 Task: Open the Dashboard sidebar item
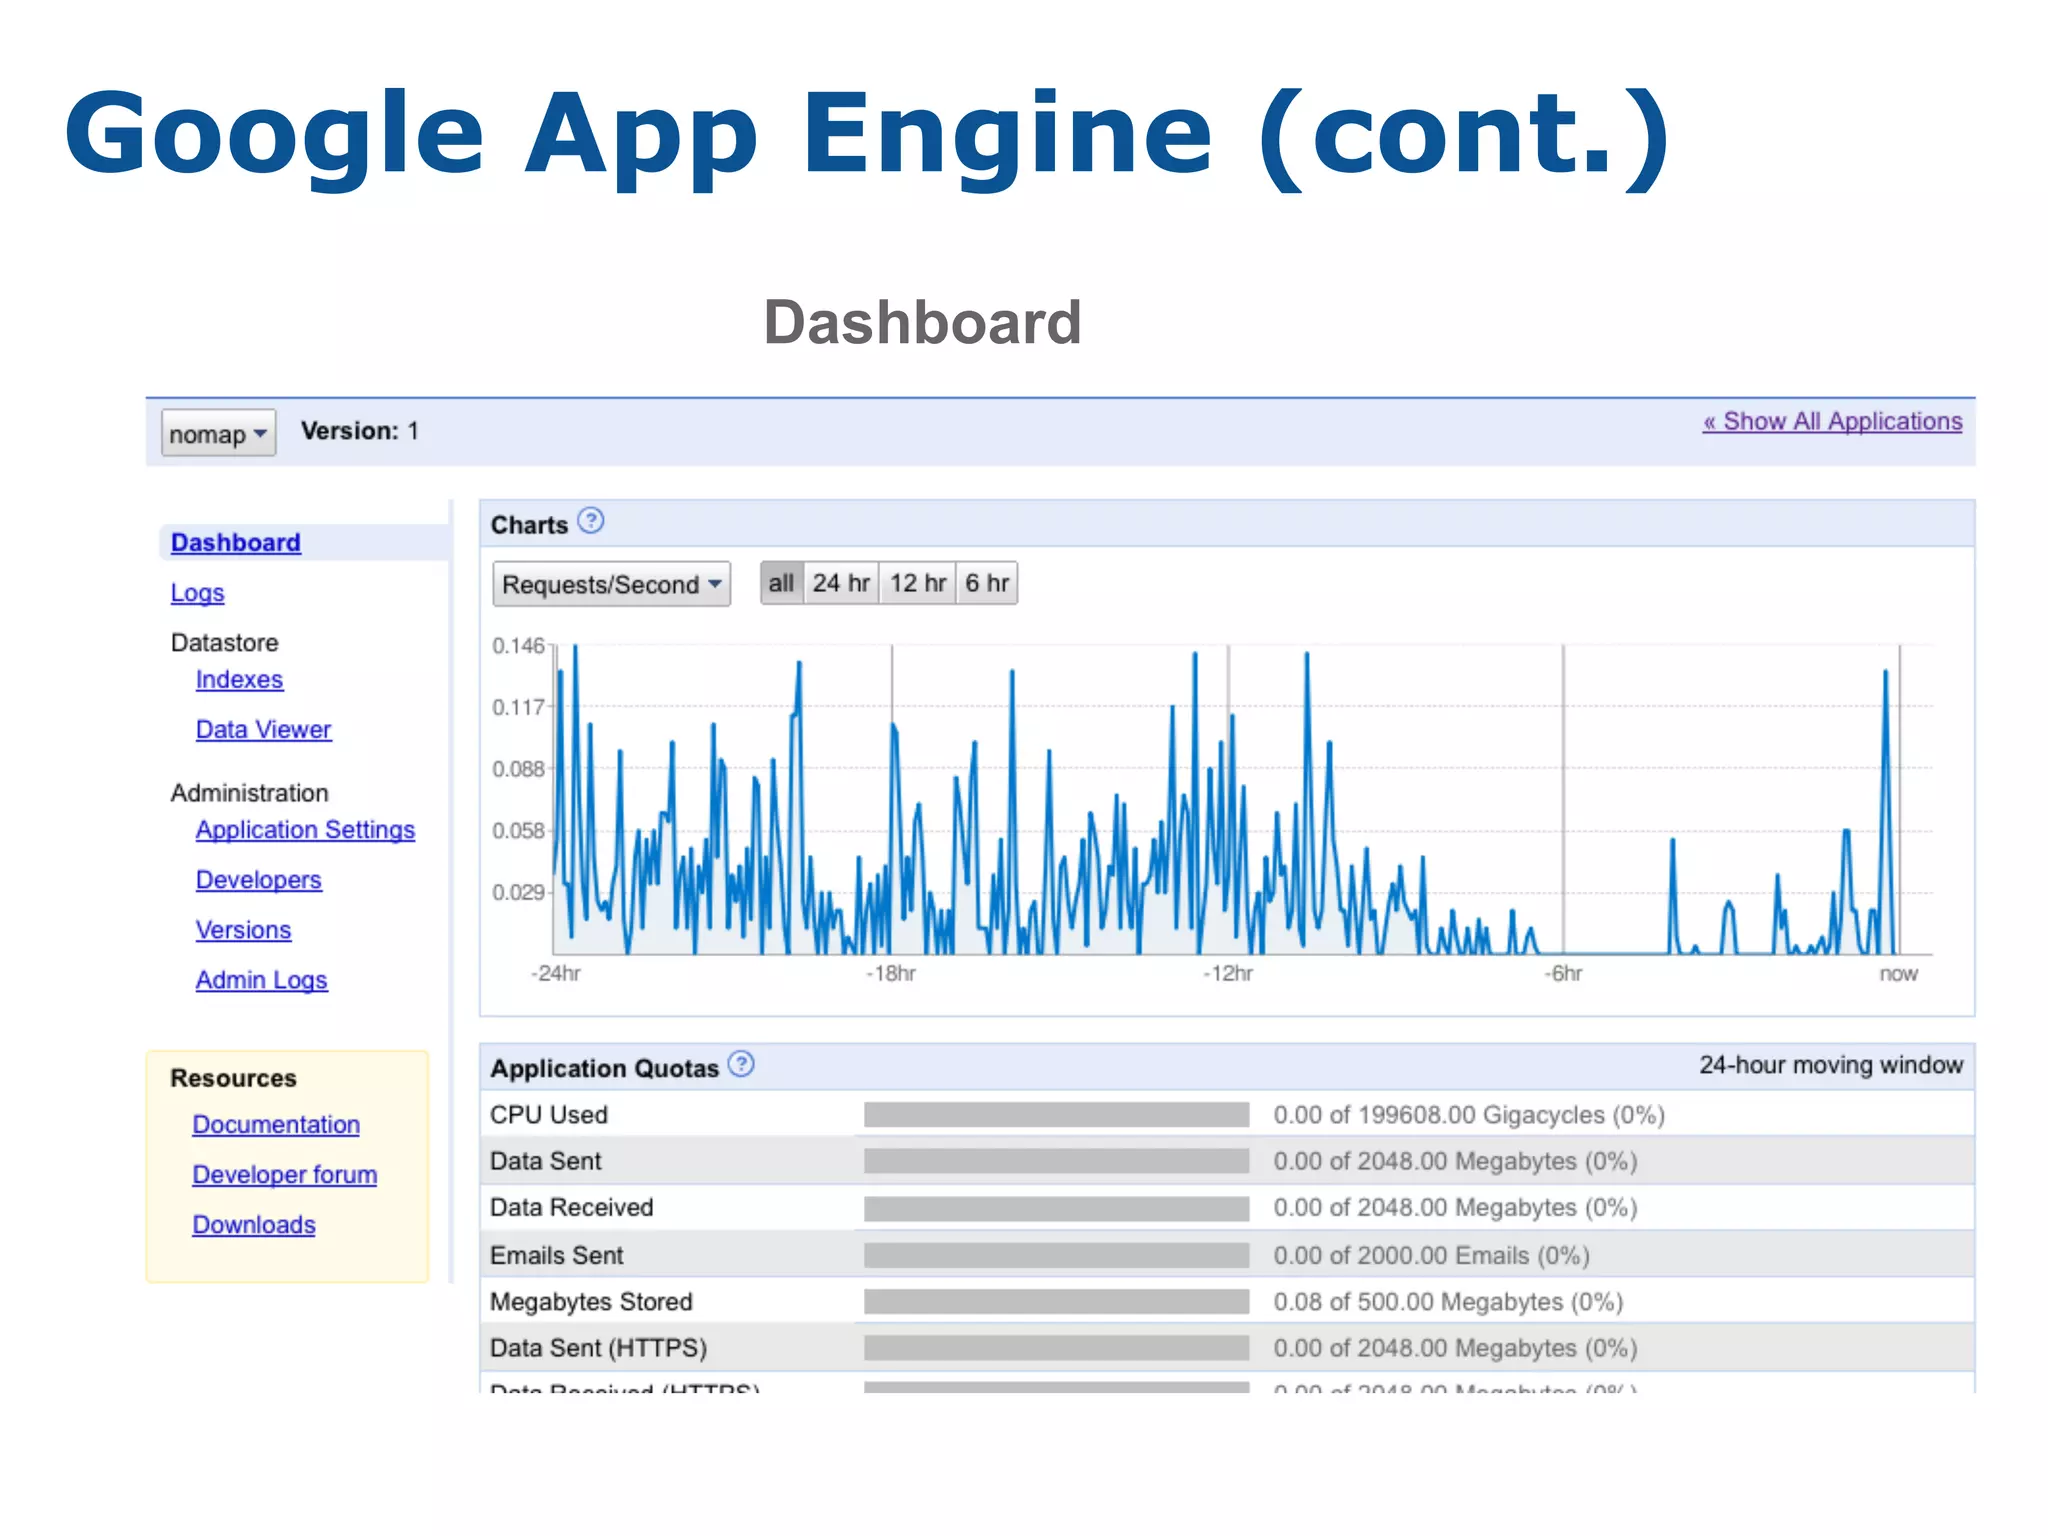pyautogui.click(x=236, y=542)
